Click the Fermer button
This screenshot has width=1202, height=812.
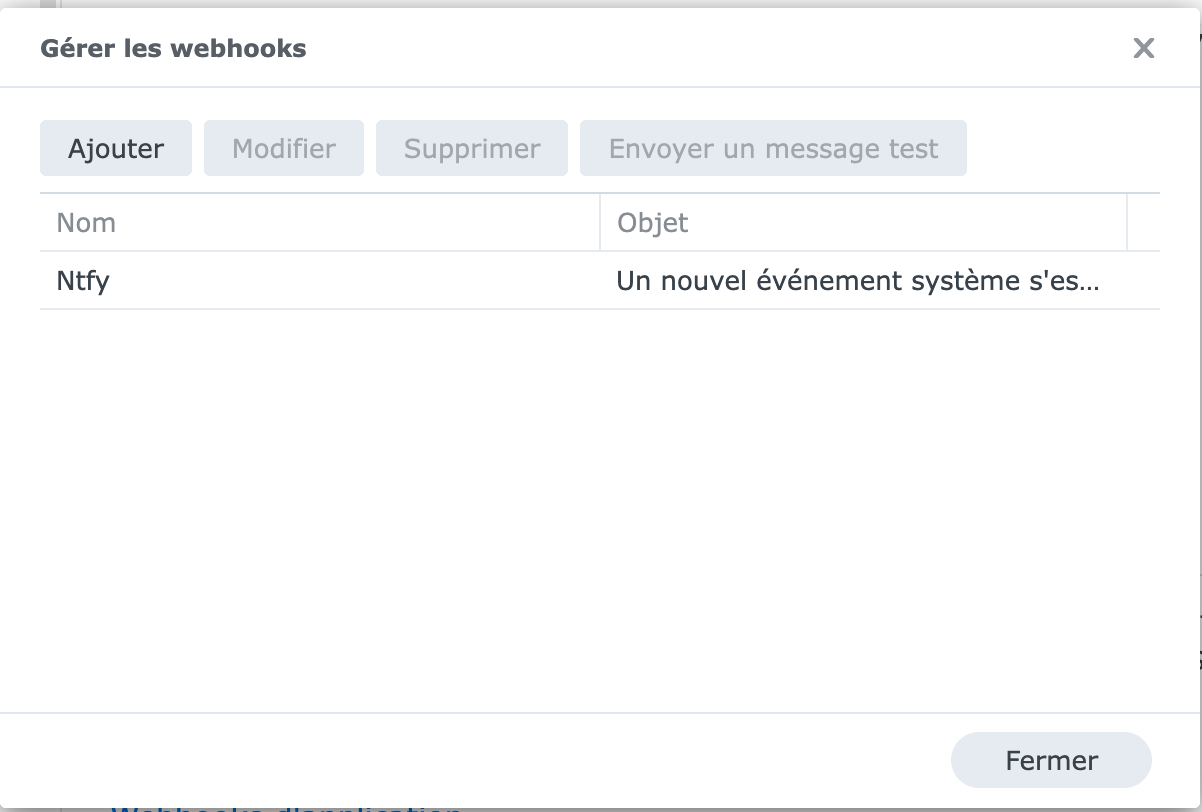tap(1051, 760)
